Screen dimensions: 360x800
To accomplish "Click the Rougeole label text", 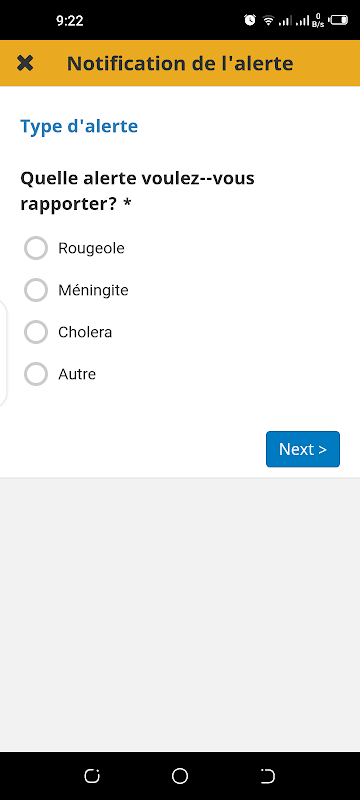I will click(x=91, y=248).
